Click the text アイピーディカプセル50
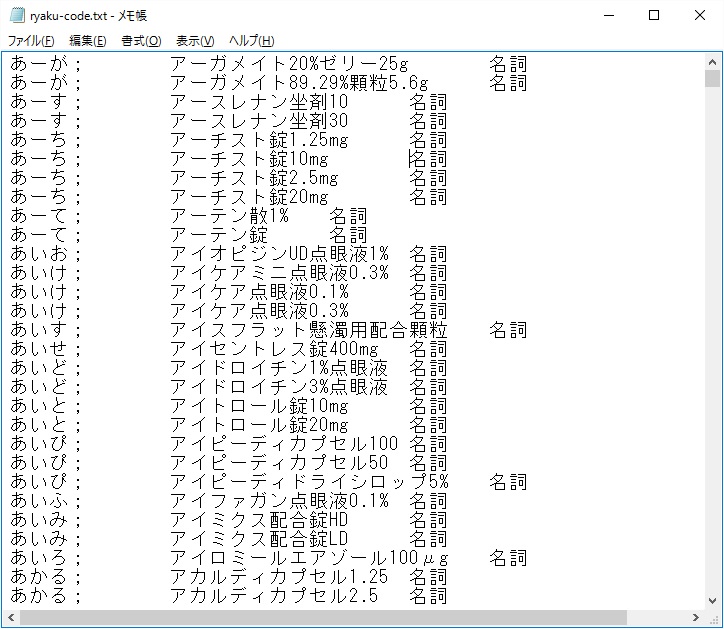The image size is (724, 629). tap(279, 463)
